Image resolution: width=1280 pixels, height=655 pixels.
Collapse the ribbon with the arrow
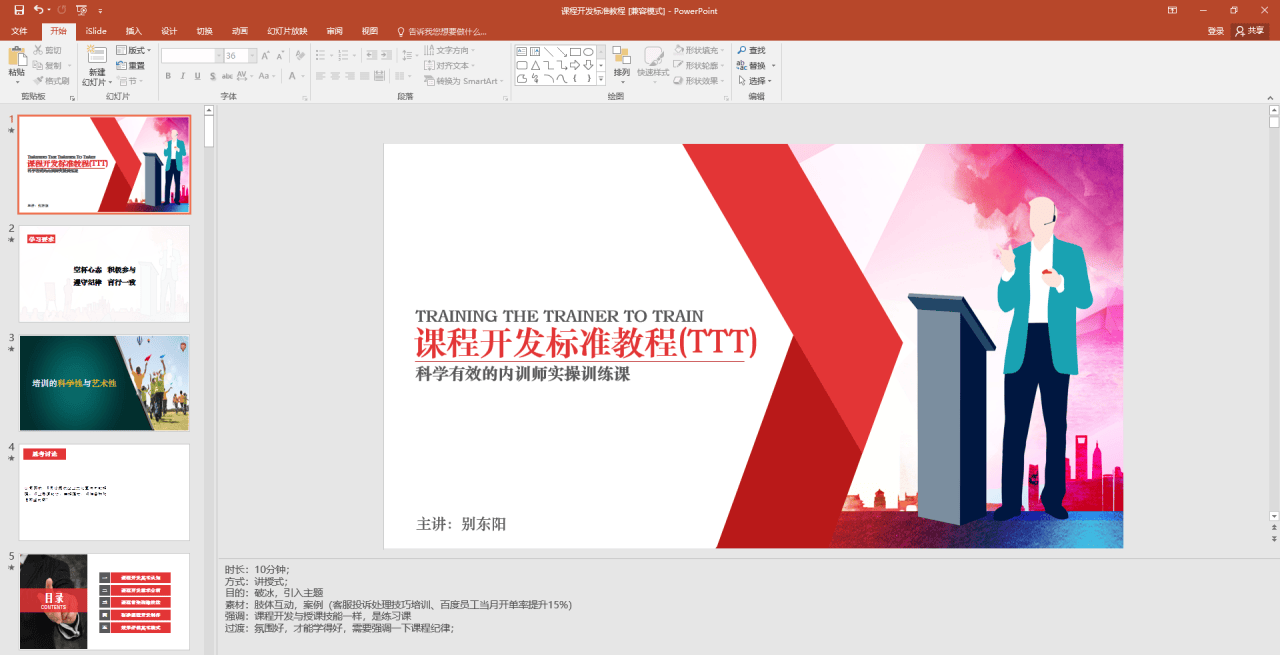1272,97
